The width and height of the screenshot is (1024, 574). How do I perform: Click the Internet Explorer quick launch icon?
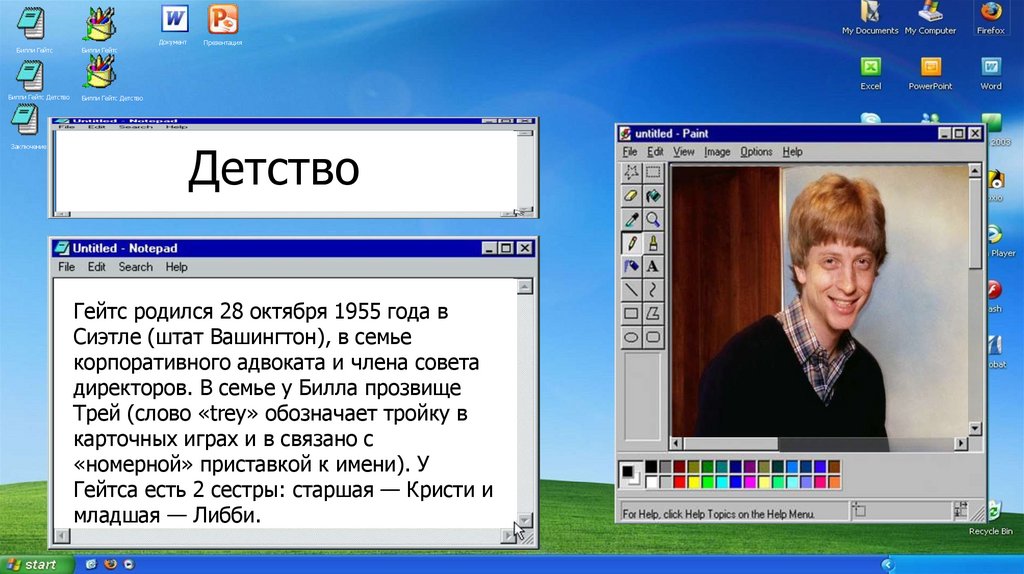91,564
